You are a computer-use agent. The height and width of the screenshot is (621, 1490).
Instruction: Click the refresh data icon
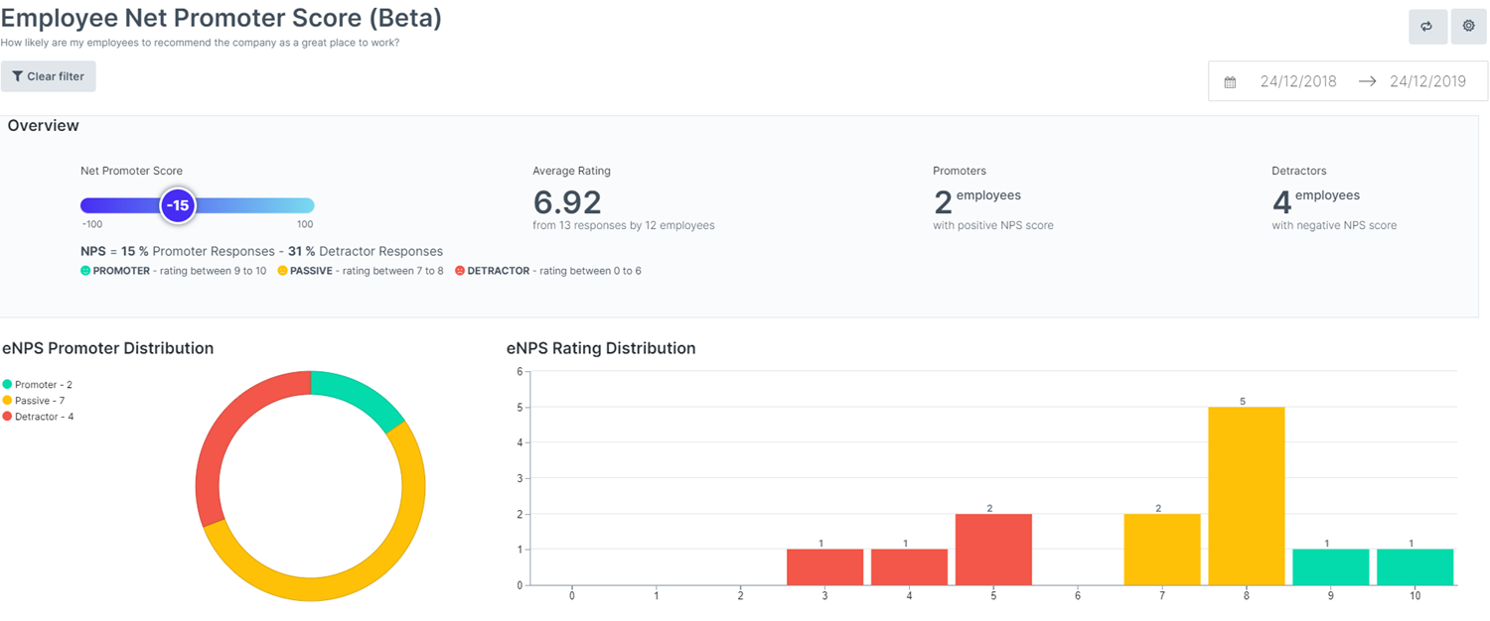[1428, 26]
